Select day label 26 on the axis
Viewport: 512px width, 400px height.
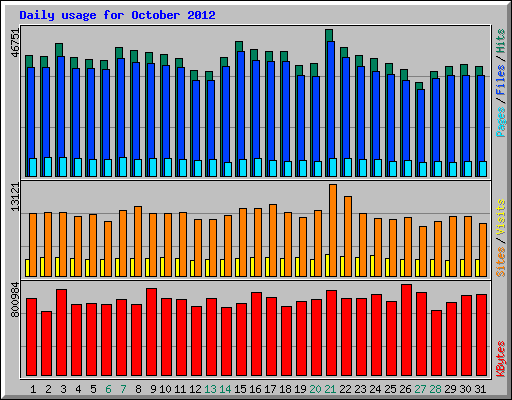pyautogui.click(x=405, y=389)
